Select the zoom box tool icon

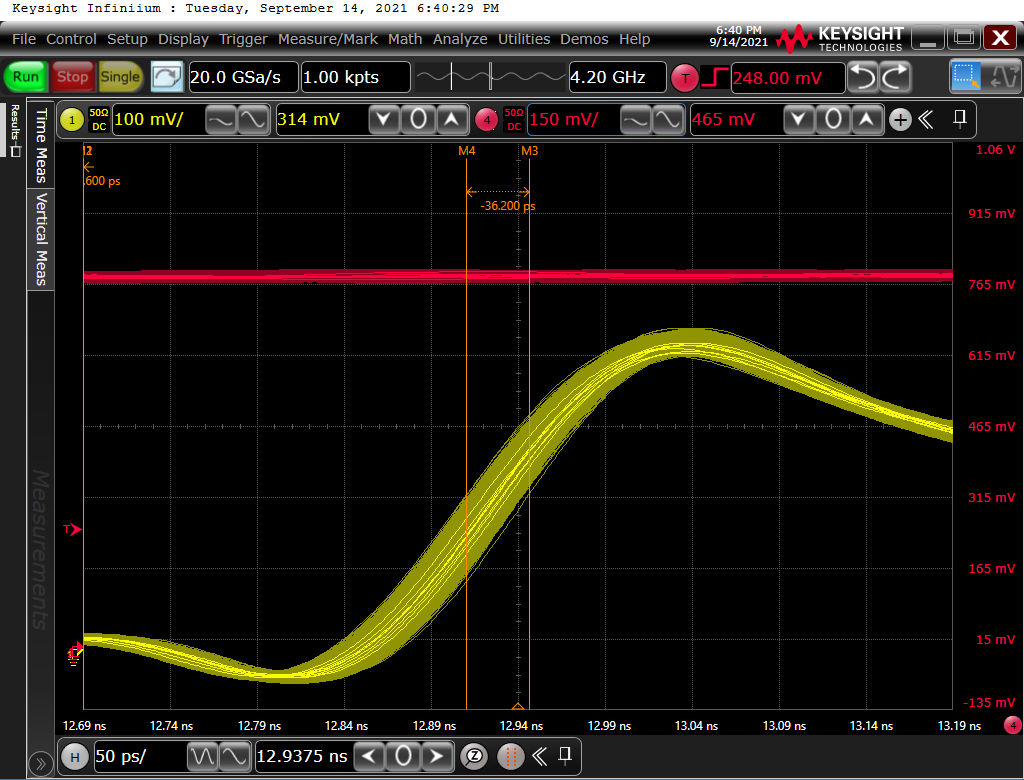click(x=966, y=77)
